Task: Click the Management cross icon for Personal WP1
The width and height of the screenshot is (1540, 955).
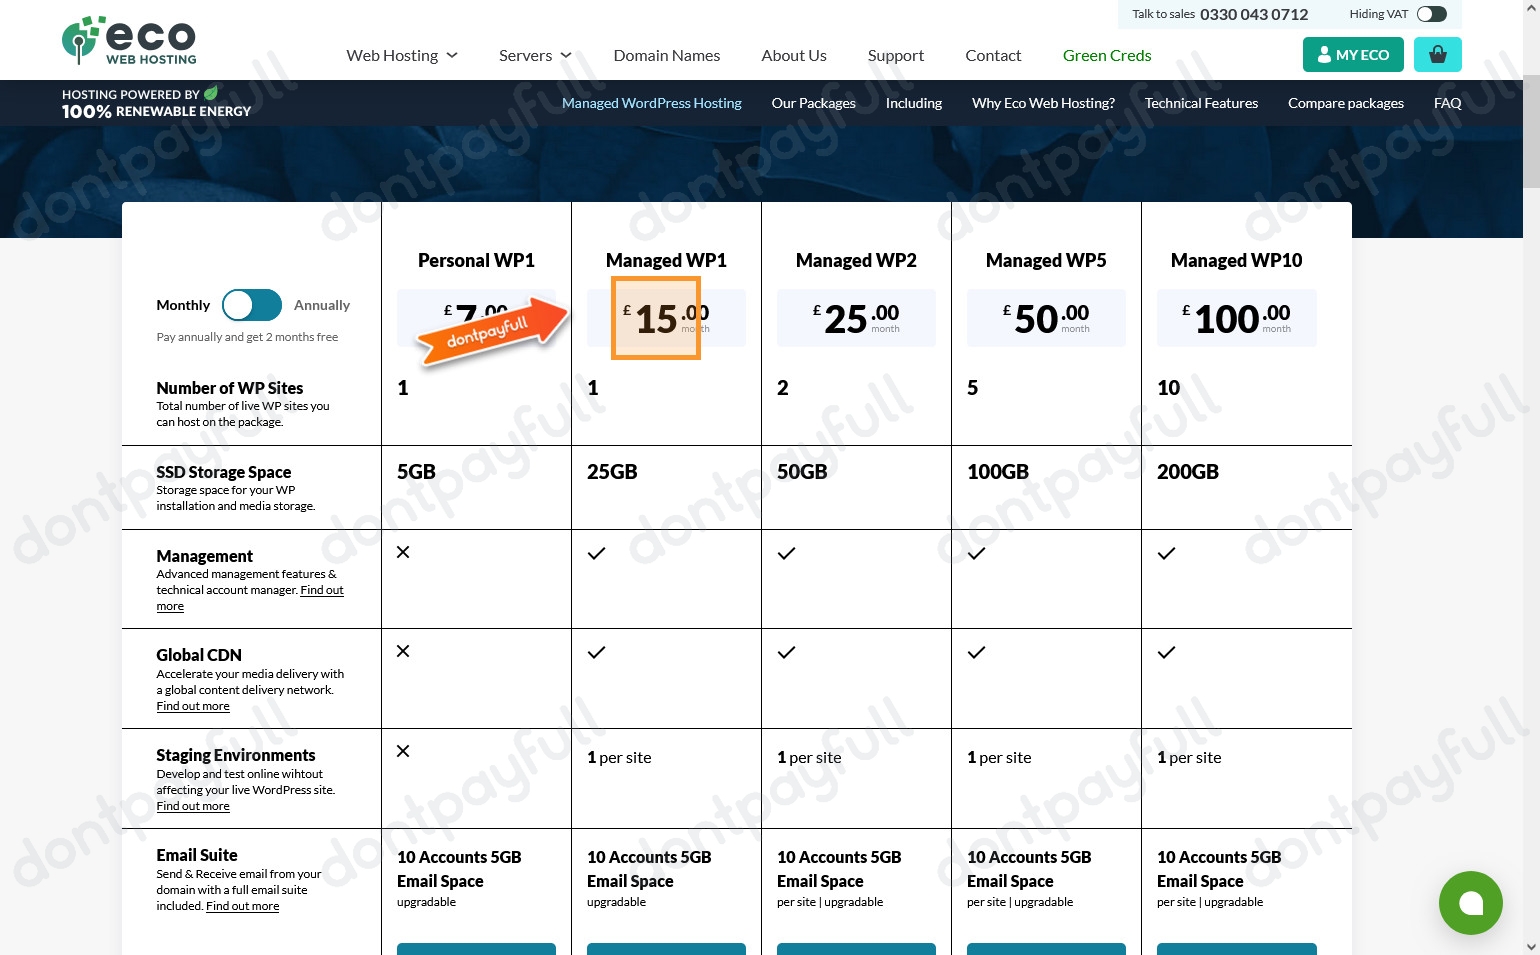Action: tap(403, 552)
